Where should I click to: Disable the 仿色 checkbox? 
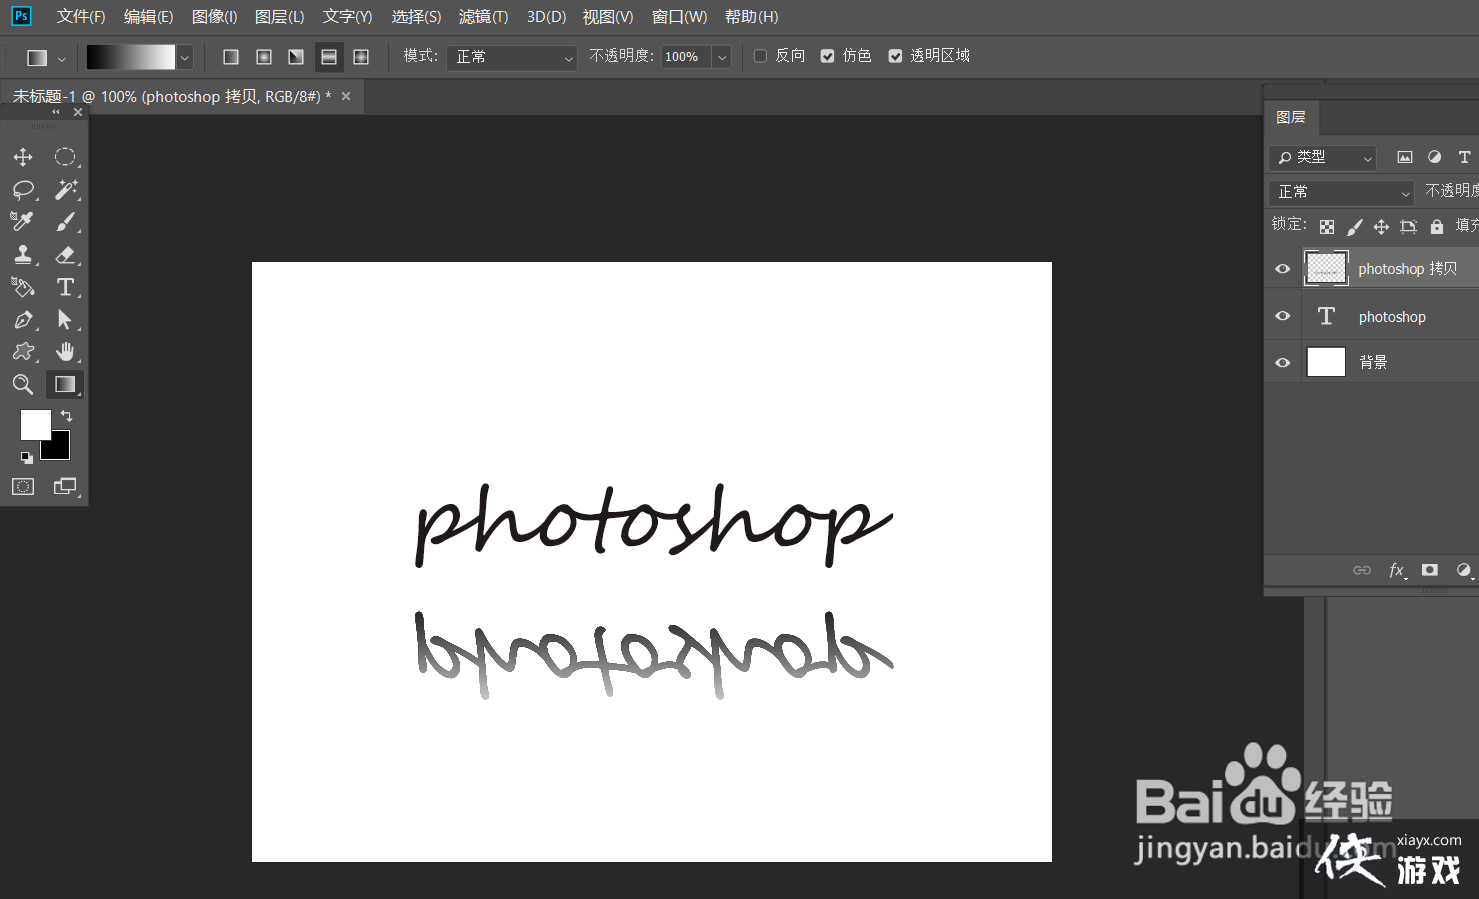(x=827, y=56)
